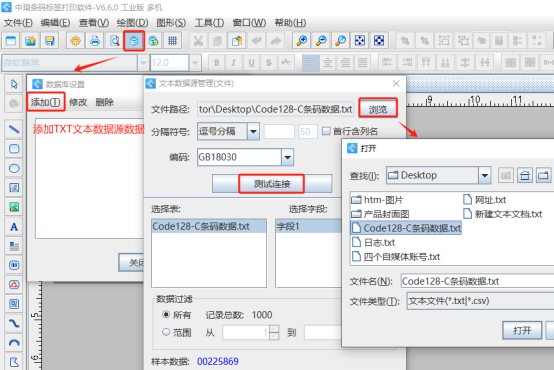
Task: Select the rounded rectangle tool
Action: pos(14,149)
